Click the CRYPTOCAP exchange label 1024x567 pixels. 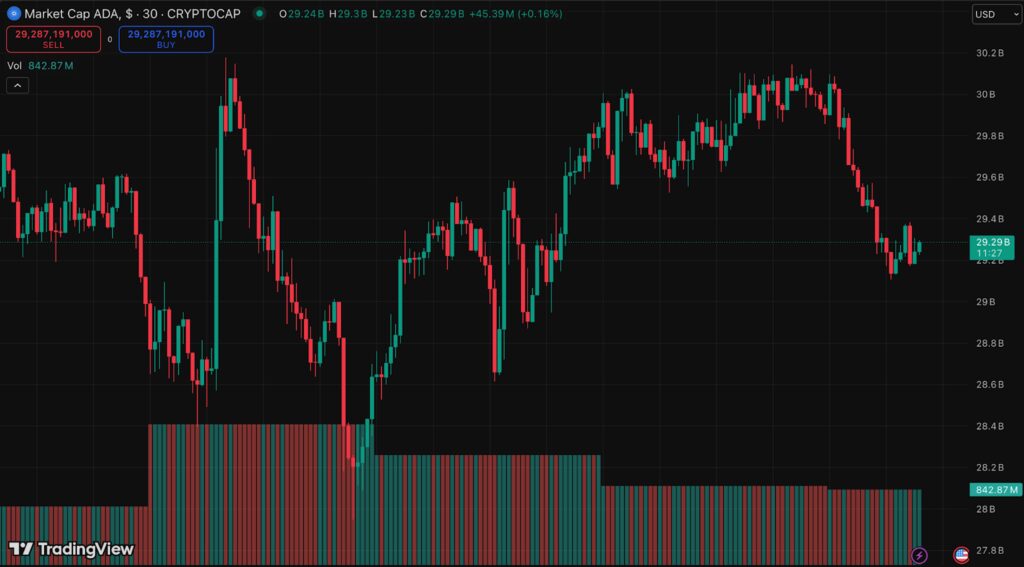pyautogui.click(x=202, y=14)
